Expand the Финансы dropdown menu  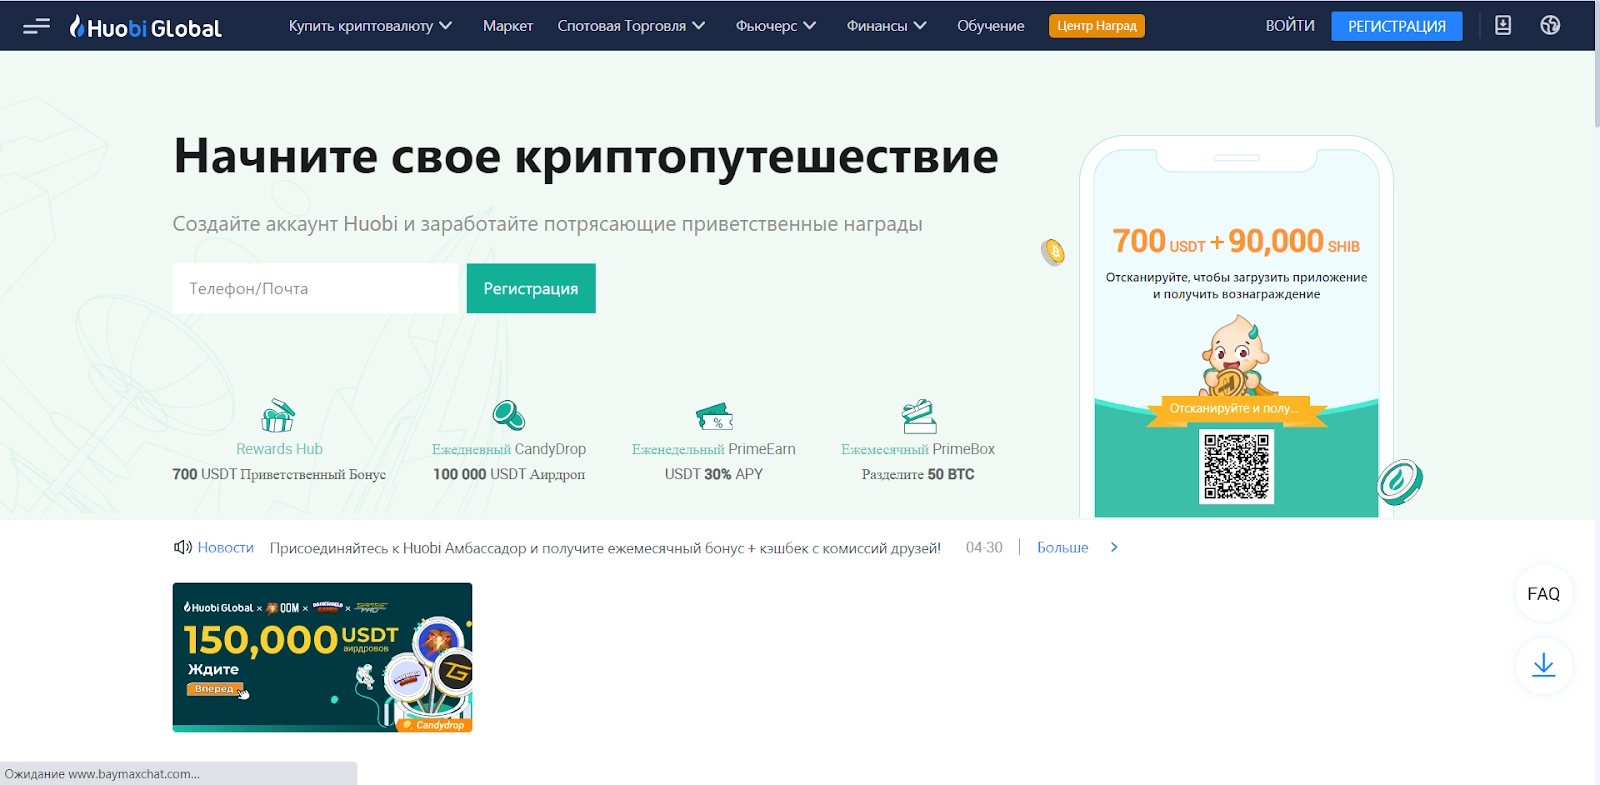tap(886, 26)
